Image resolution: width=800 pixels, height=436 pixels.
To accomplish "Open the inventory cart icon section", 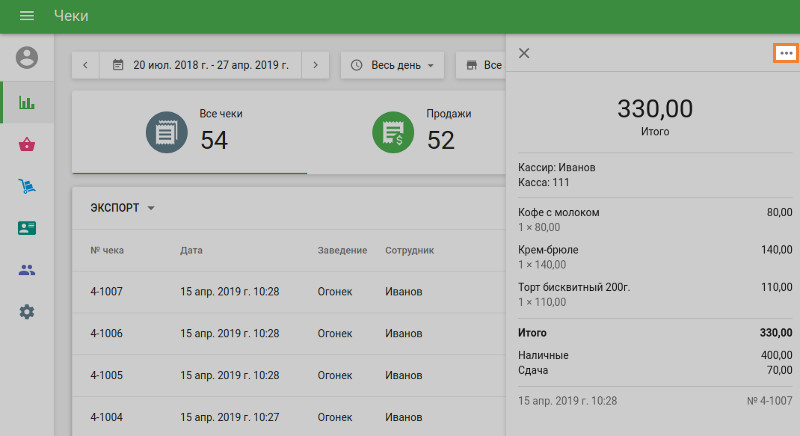I will point(27,186).
